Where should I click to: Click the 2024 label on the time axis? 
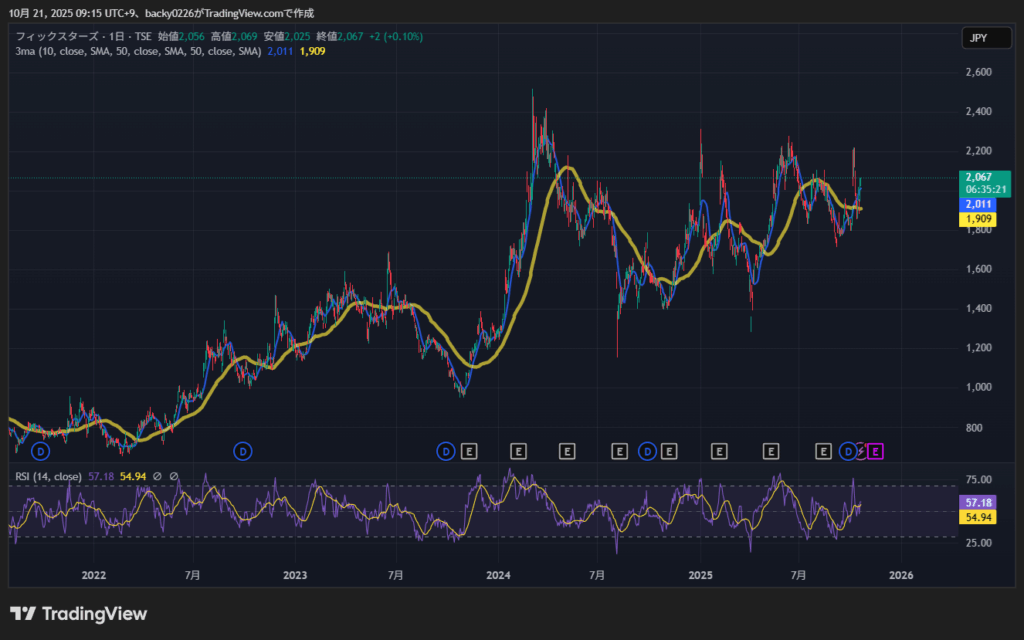tap(497, 575)
